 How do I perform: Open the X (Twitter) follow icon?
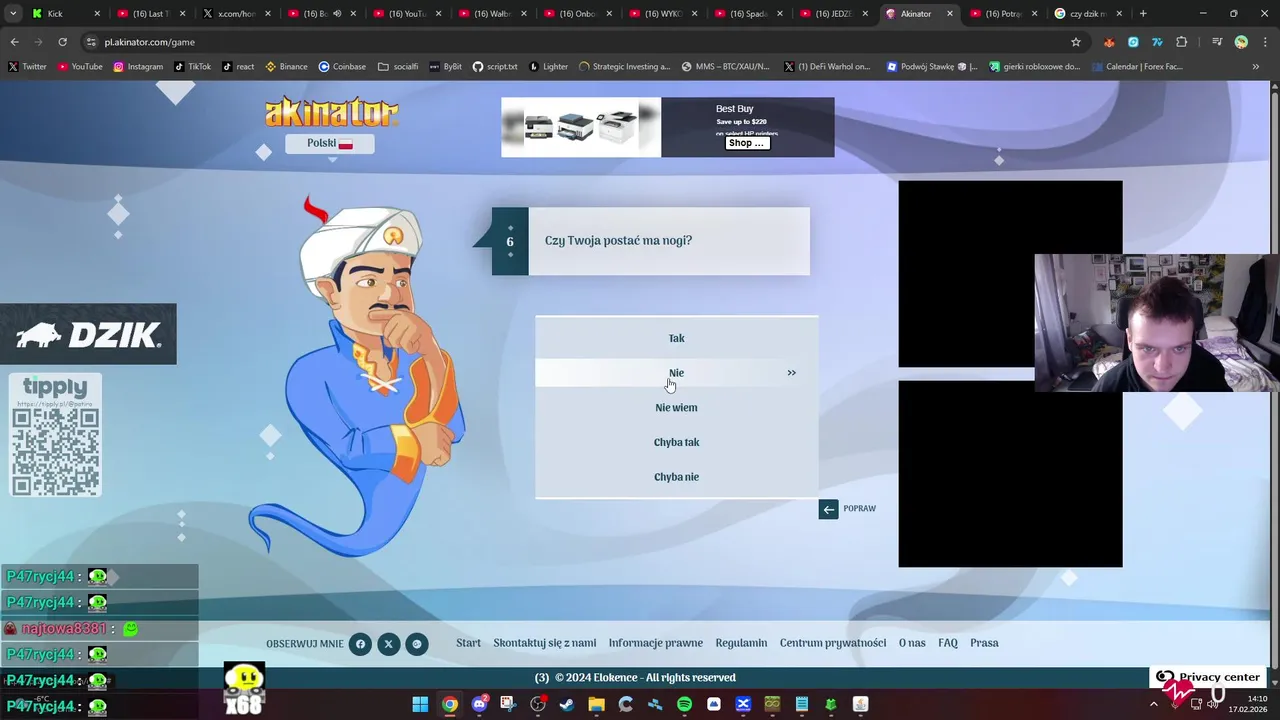(388, 644)
